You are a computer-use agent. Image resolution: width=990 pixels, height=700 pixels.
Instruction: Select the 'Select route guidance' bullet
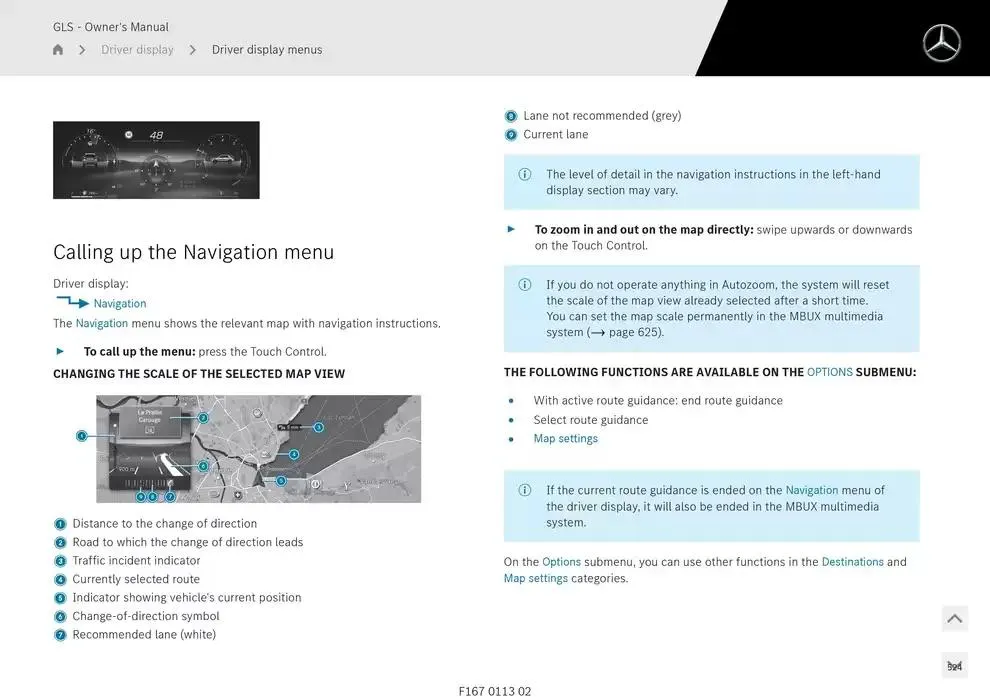591,420
